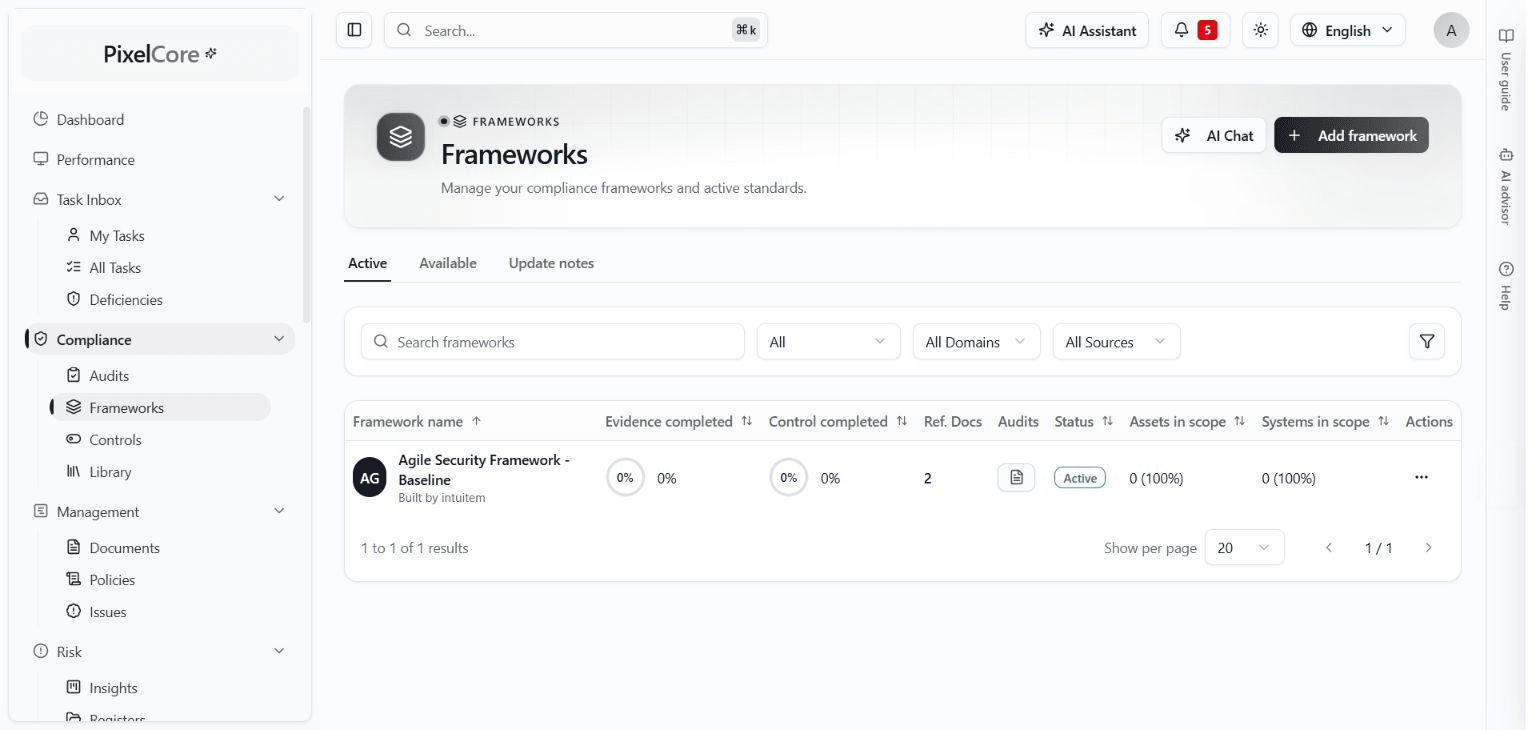
Task: Sort by Control completed column
Action: (x=902, y=422)
